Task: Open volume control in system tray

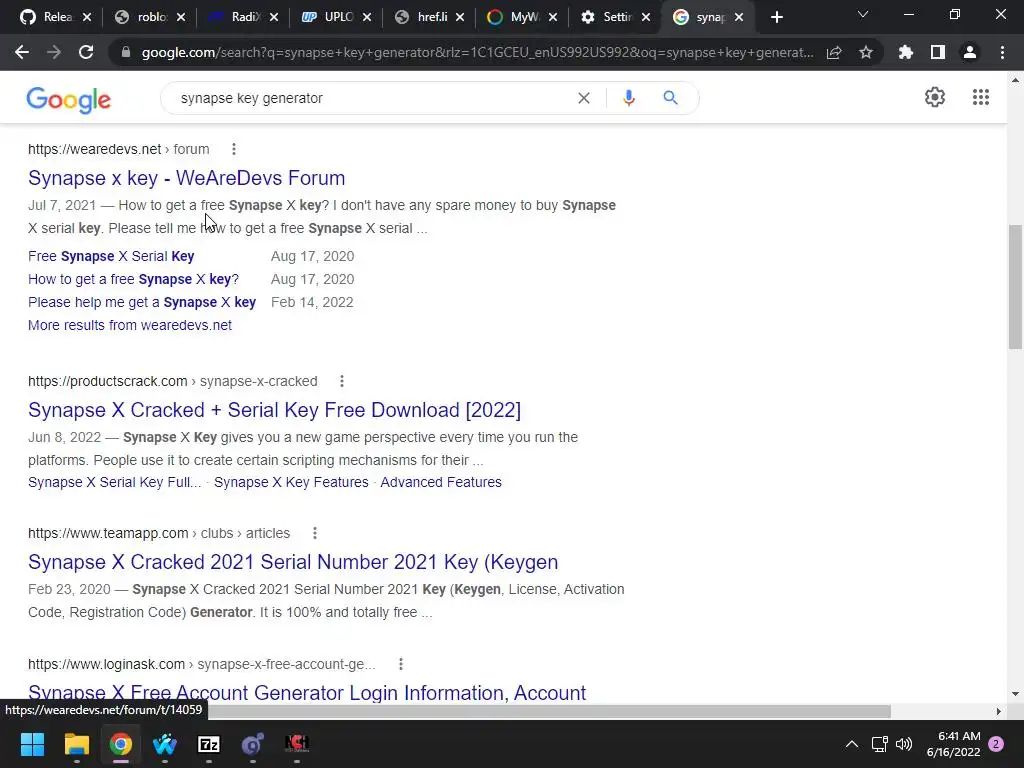Action: (904, 744)
